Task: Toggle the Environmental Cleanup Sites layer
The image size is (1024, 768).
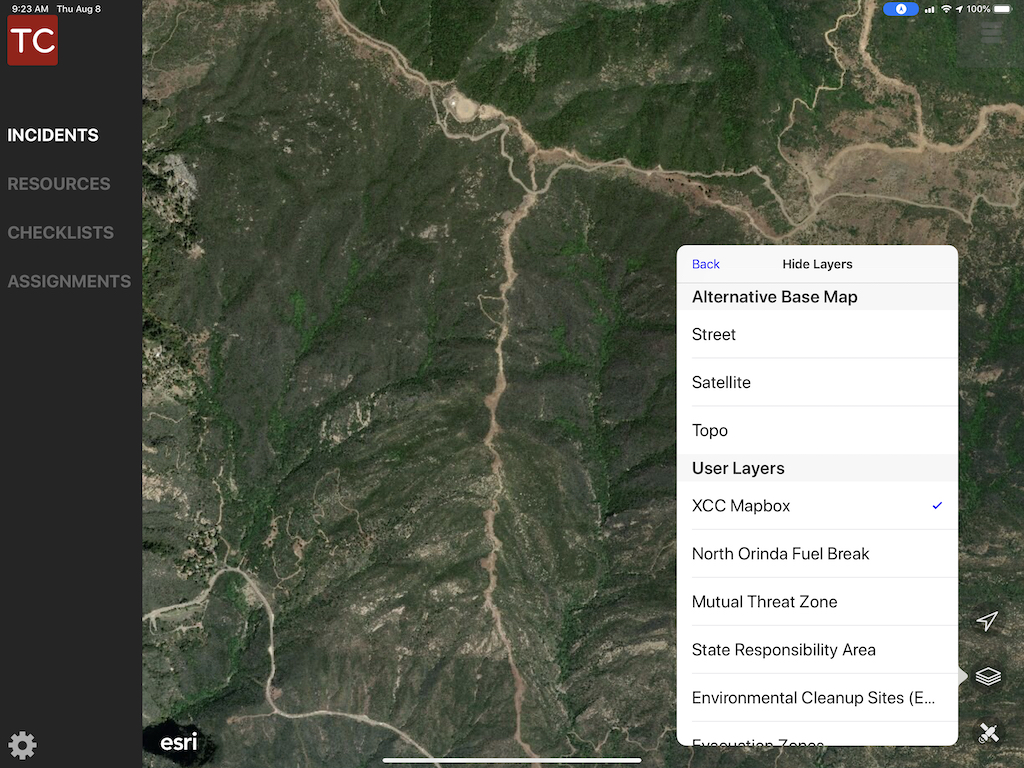Action: pos(817,698)
